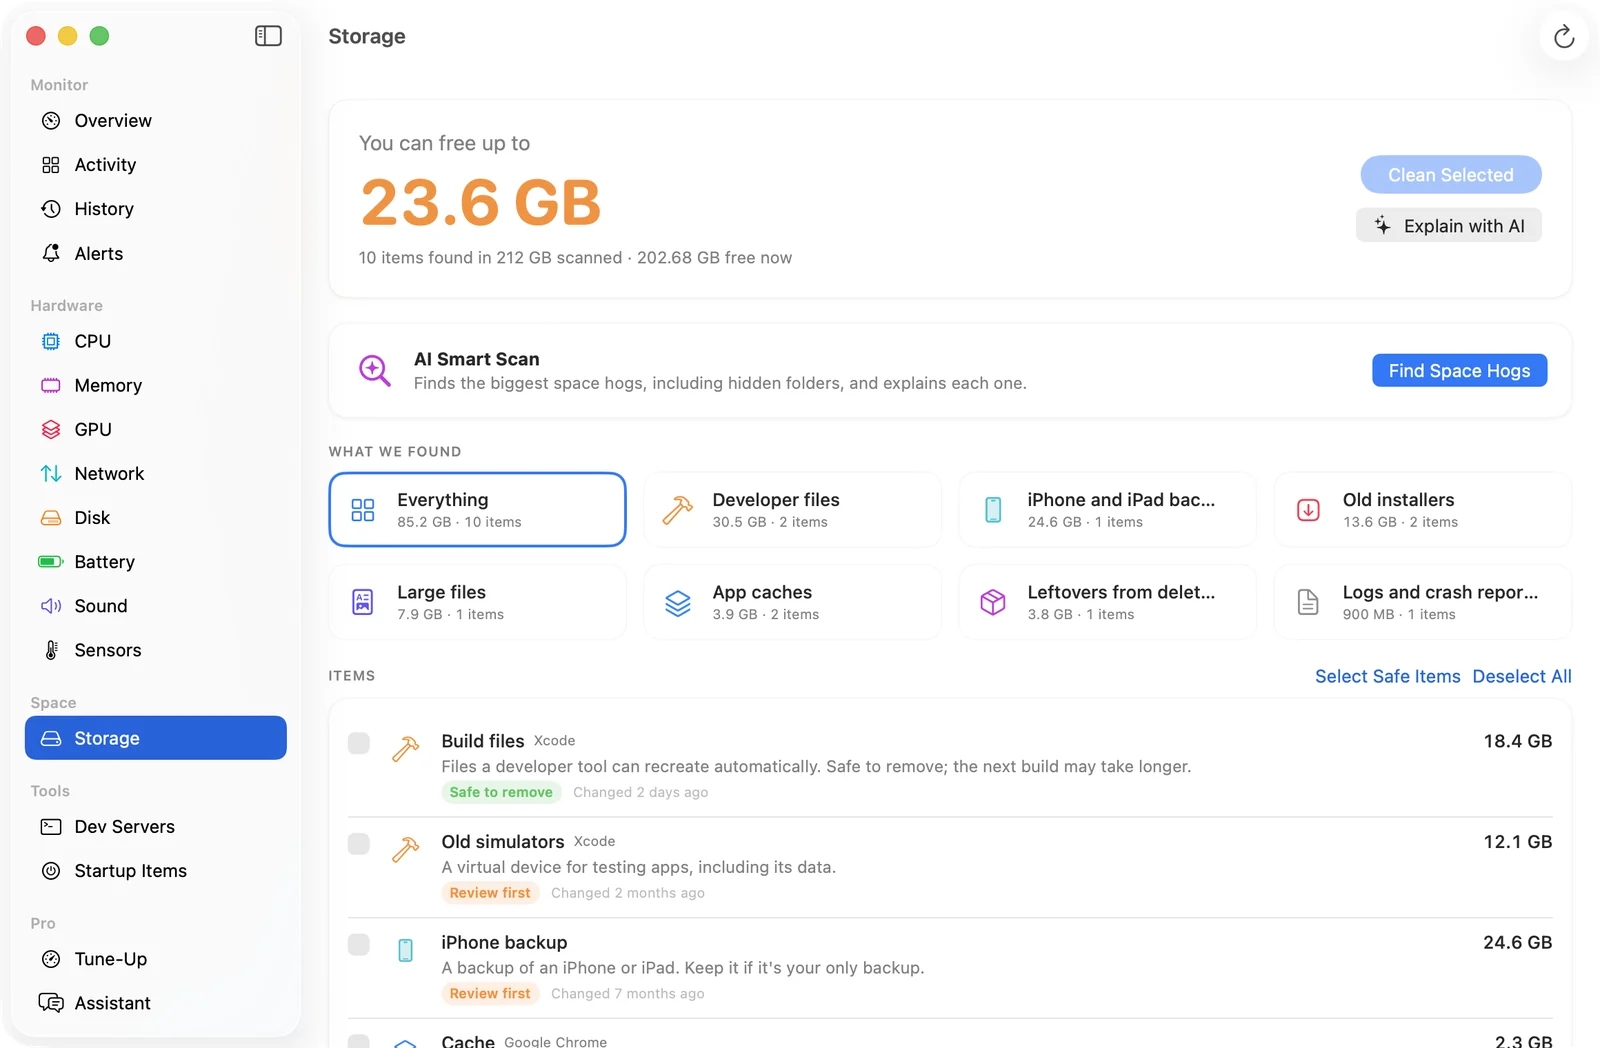Open the Activity section
The width and height of the screenshot is (1600, 1048).
tap(156, 165)
